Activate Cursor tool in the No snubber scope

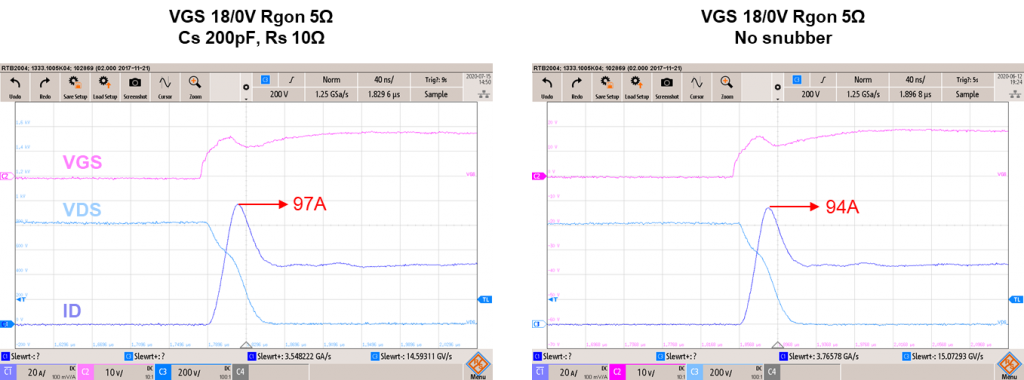pyautogui.click(x=696, y=87)
